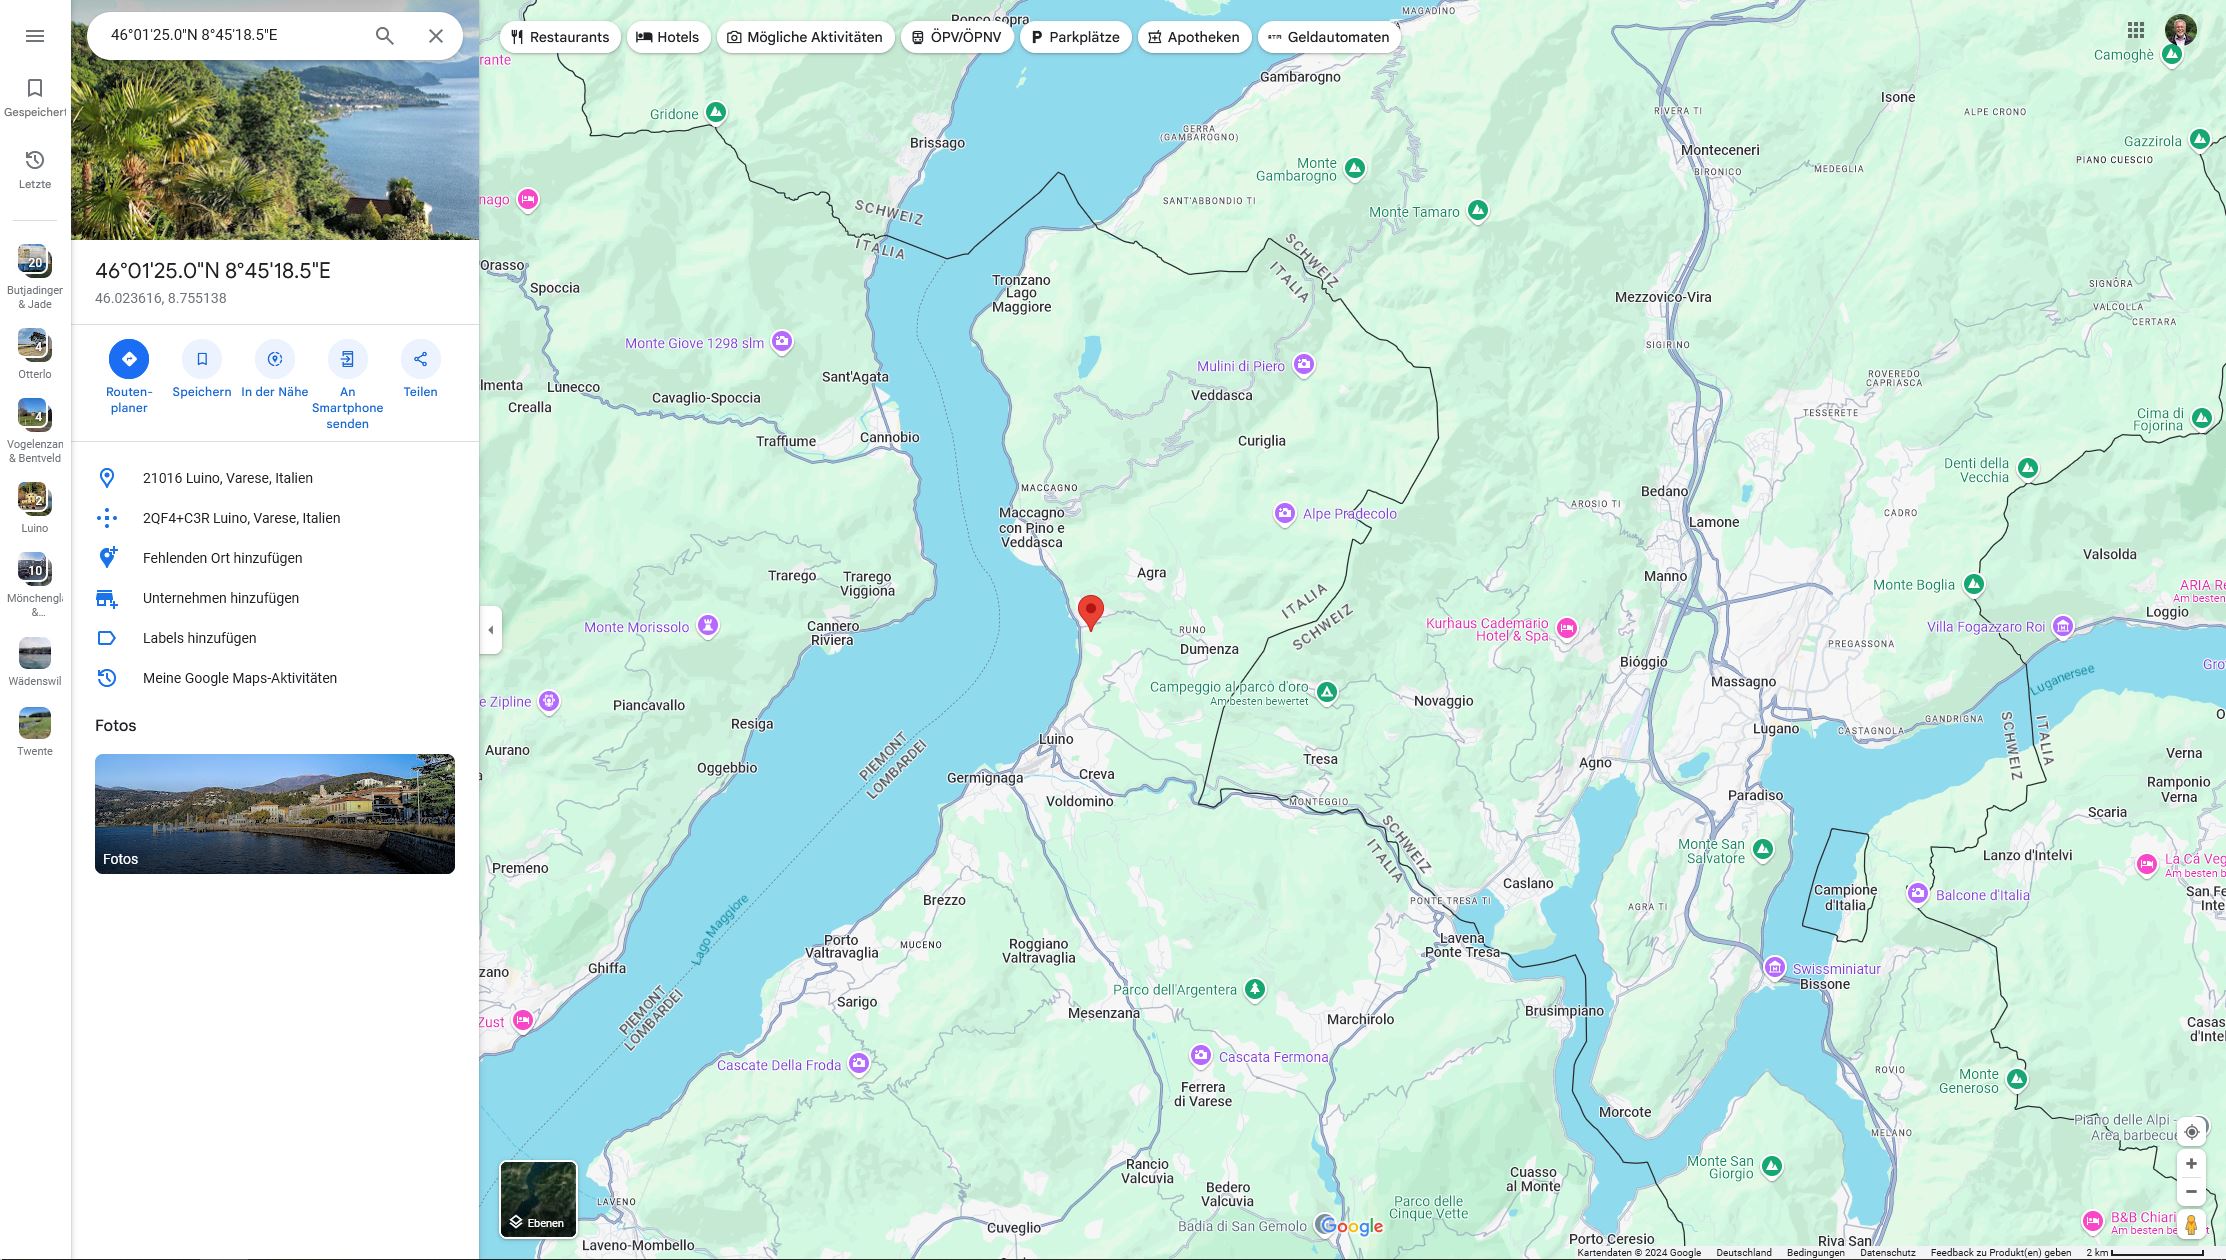This screenshot has height=1260, width=2226.
Task: Click the search magnifier icon
Action: 385,36
